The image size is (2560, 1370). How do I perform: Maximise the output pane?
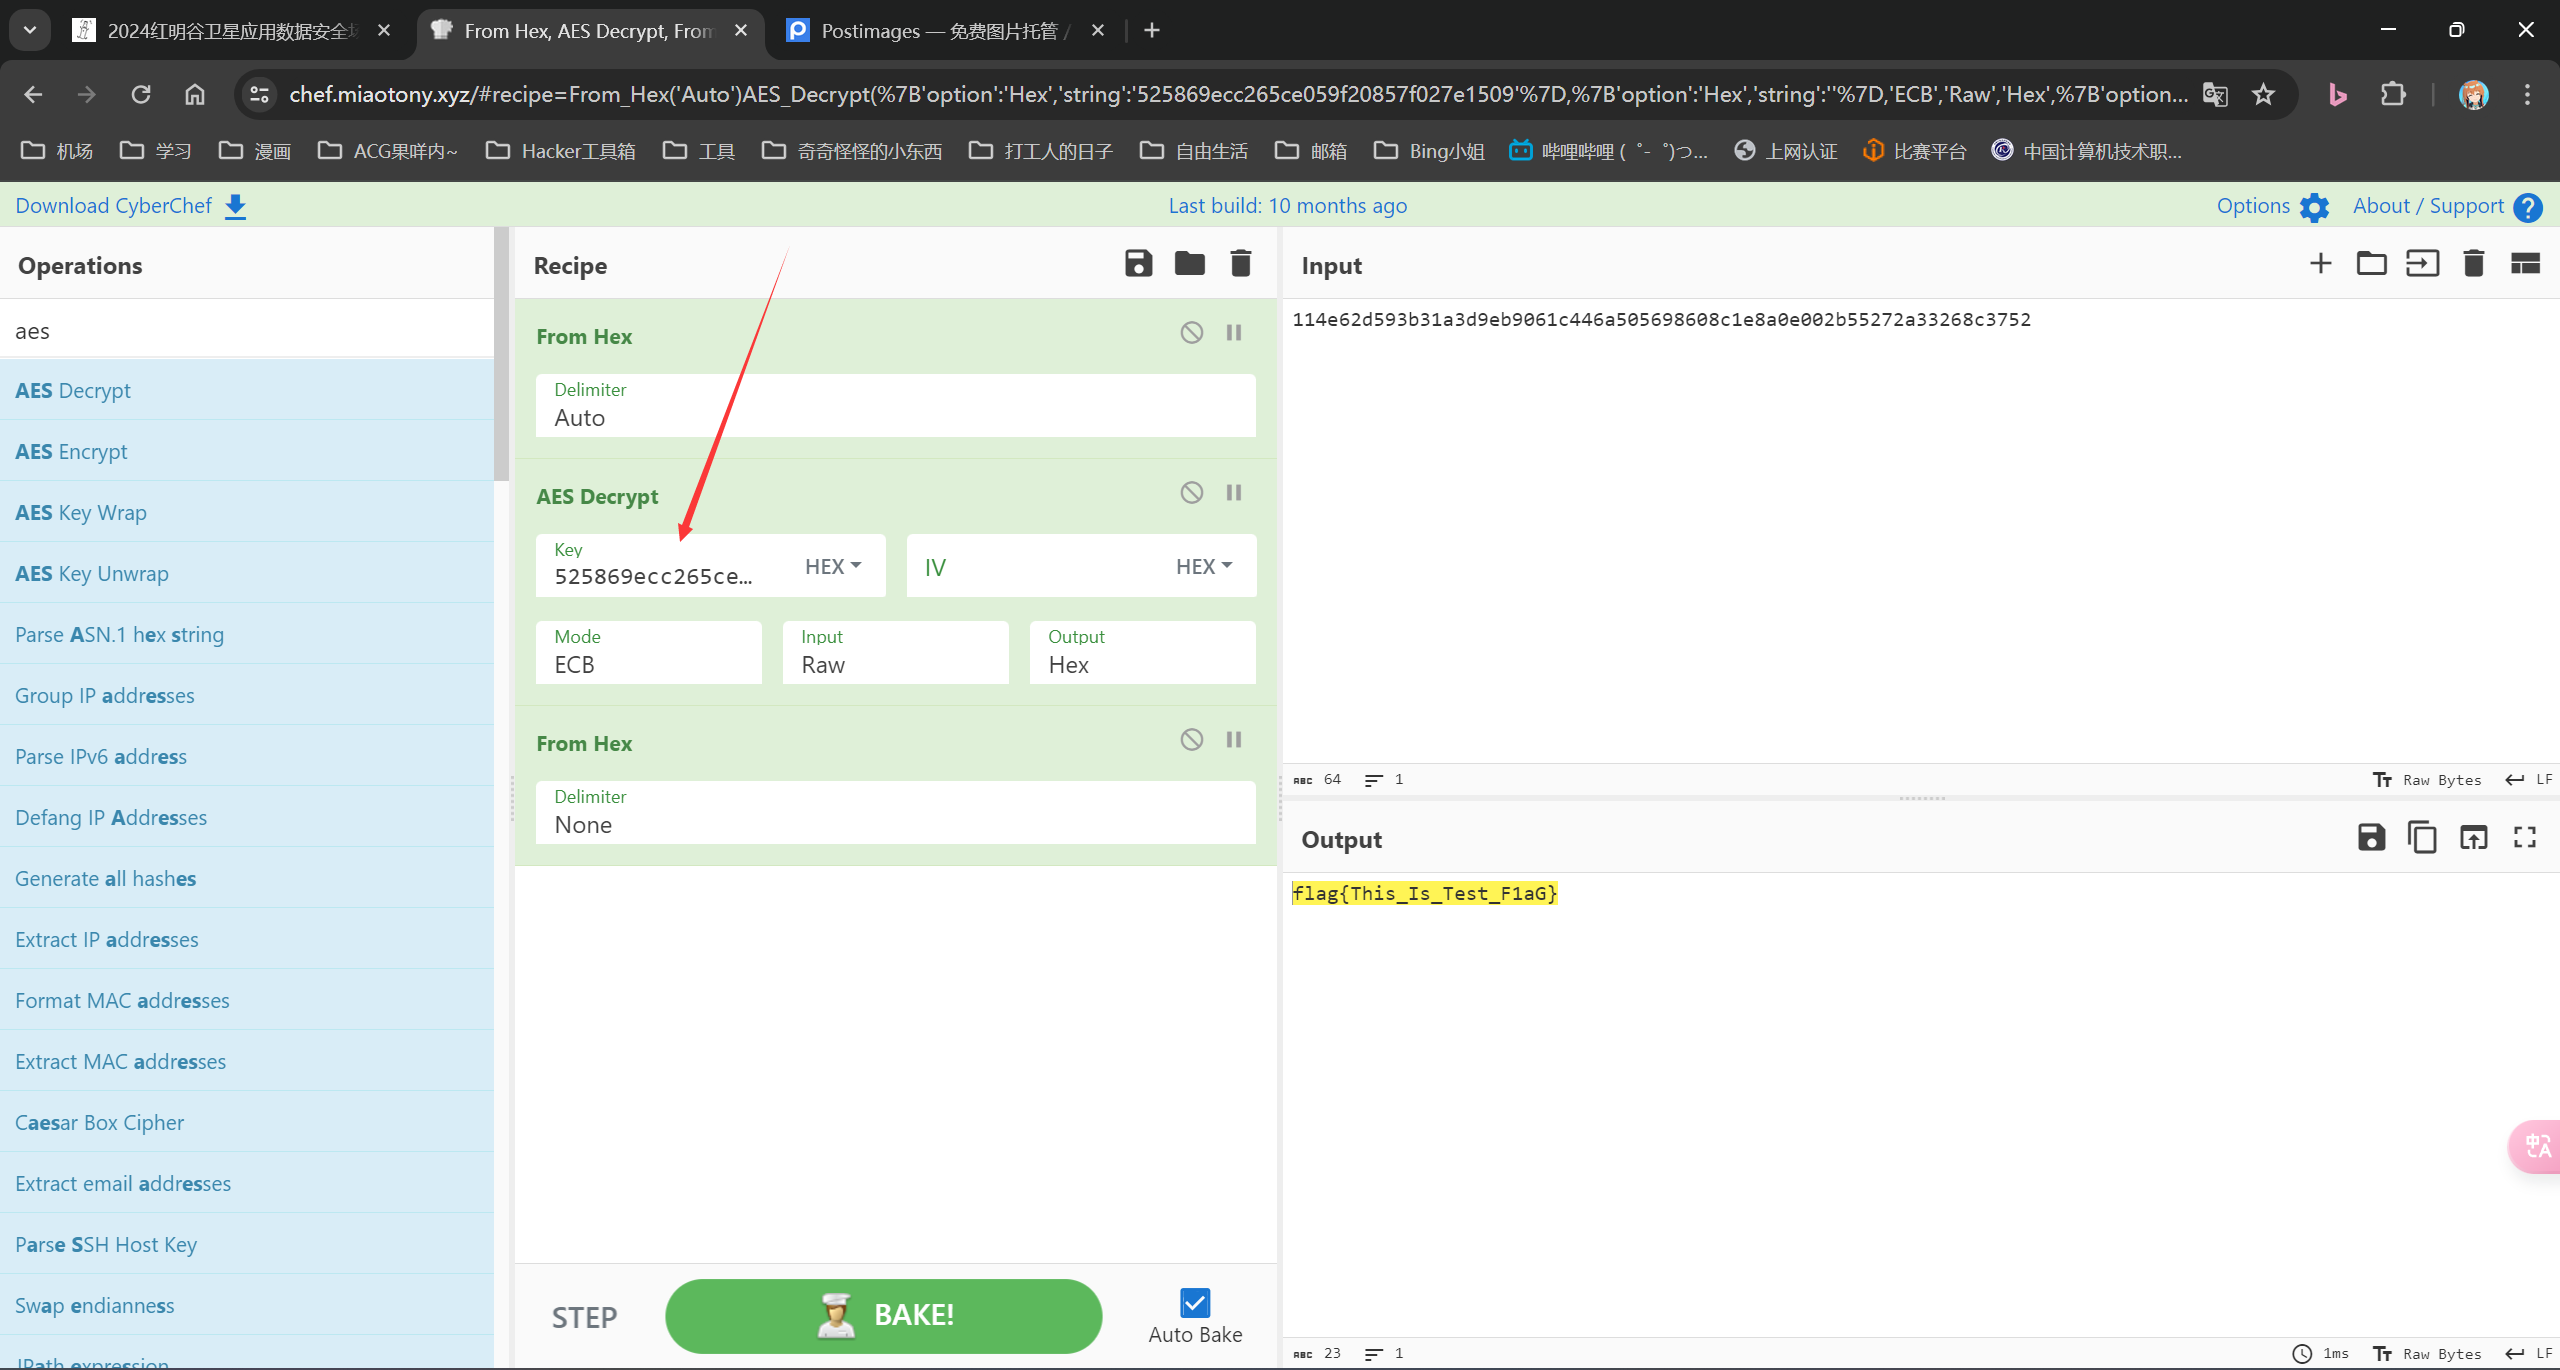pyautogui.click(x=2524, y=838)
